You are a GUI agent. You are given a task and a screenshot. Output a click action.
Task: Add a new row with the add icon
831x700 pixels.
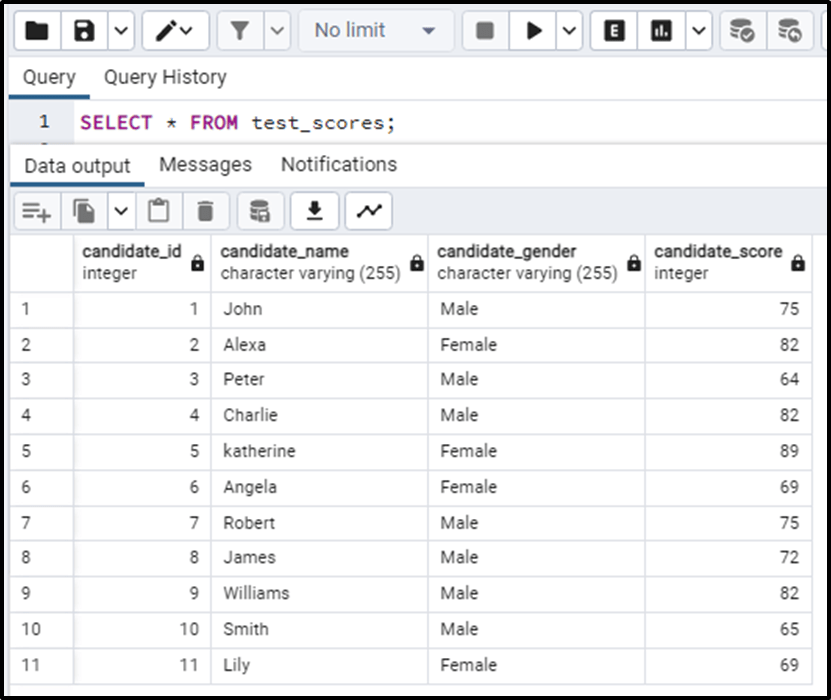pyautogui.click(x=35, y=210)
